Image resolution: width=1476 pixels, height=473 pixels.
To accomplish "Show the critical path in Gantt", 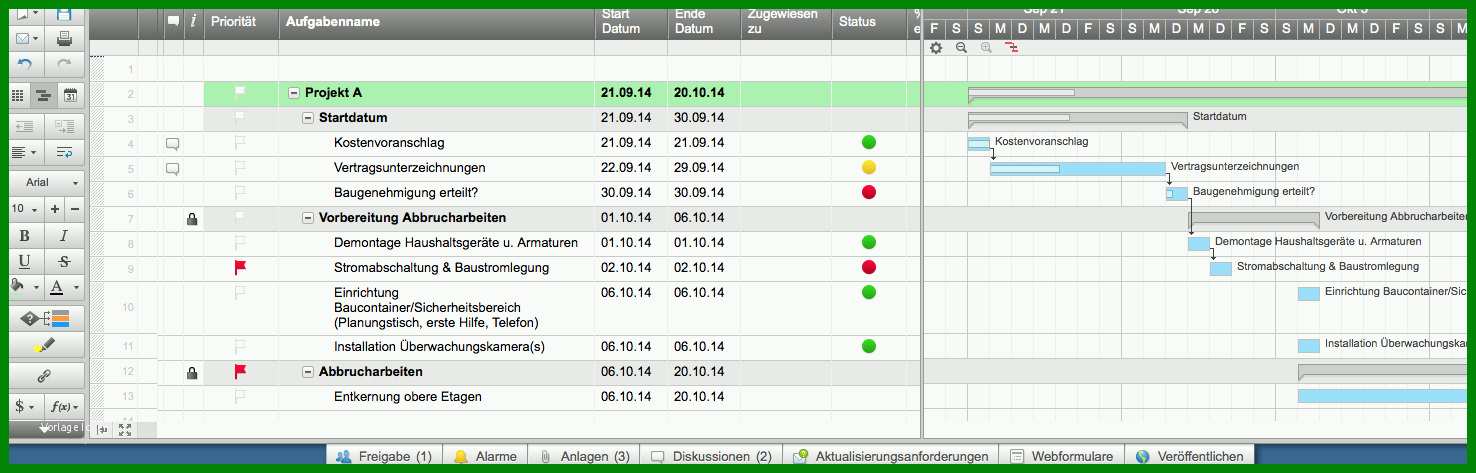I will coord(1011,47).
